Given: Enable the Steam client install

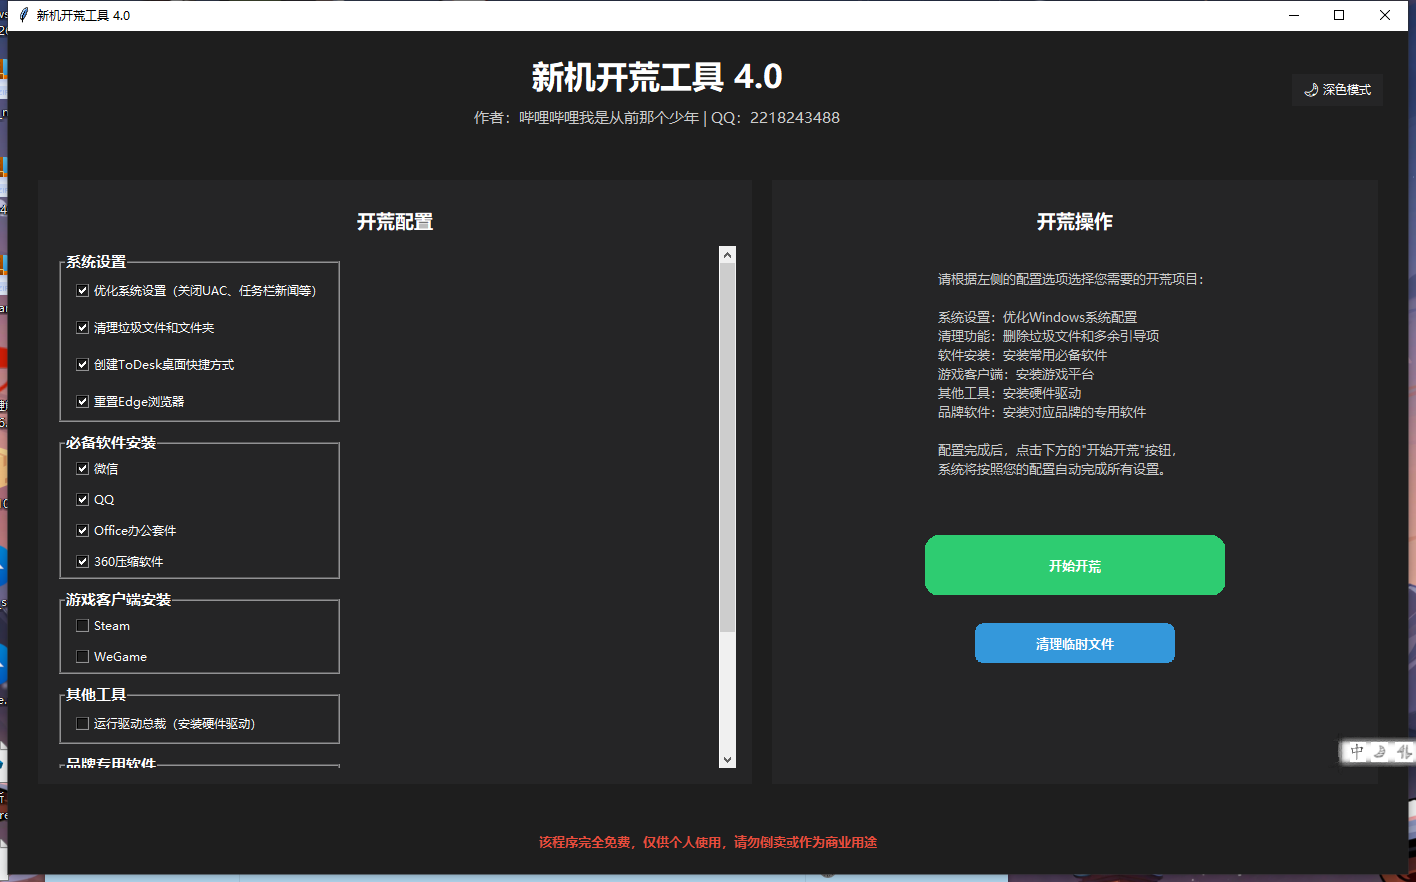Looking at the screenshot, I should (x=82, y=625).
